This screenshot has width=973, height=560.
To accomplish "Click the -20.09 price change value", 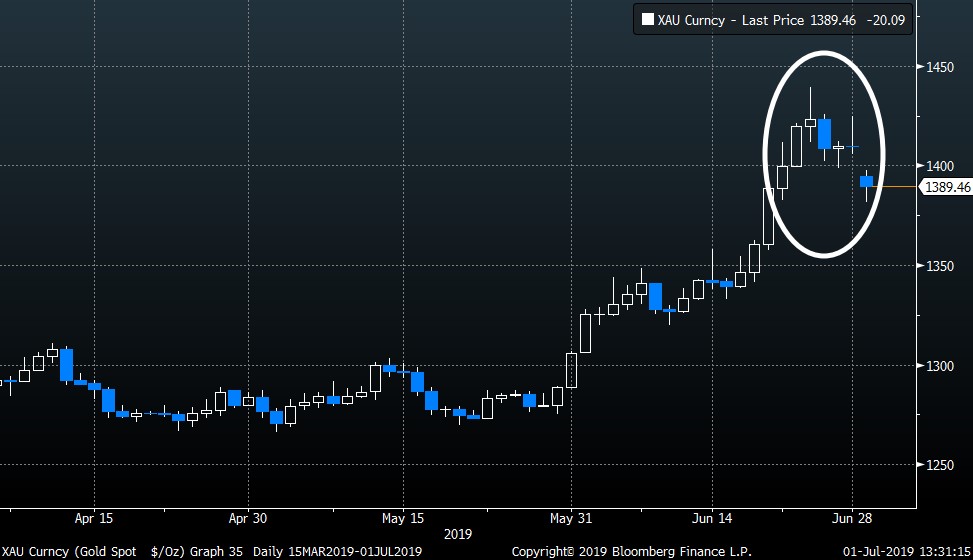I will [x=886, y=20].
